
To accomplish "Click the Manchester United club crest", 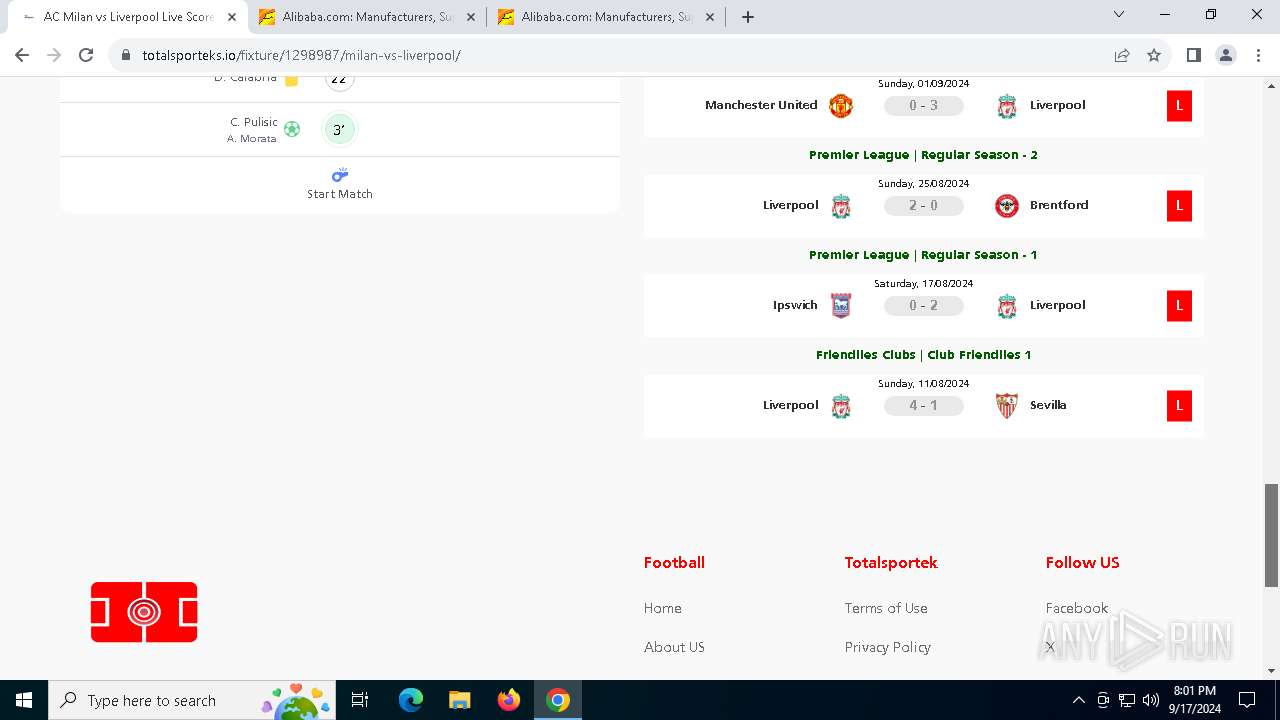I will click(x=841, y=105).
